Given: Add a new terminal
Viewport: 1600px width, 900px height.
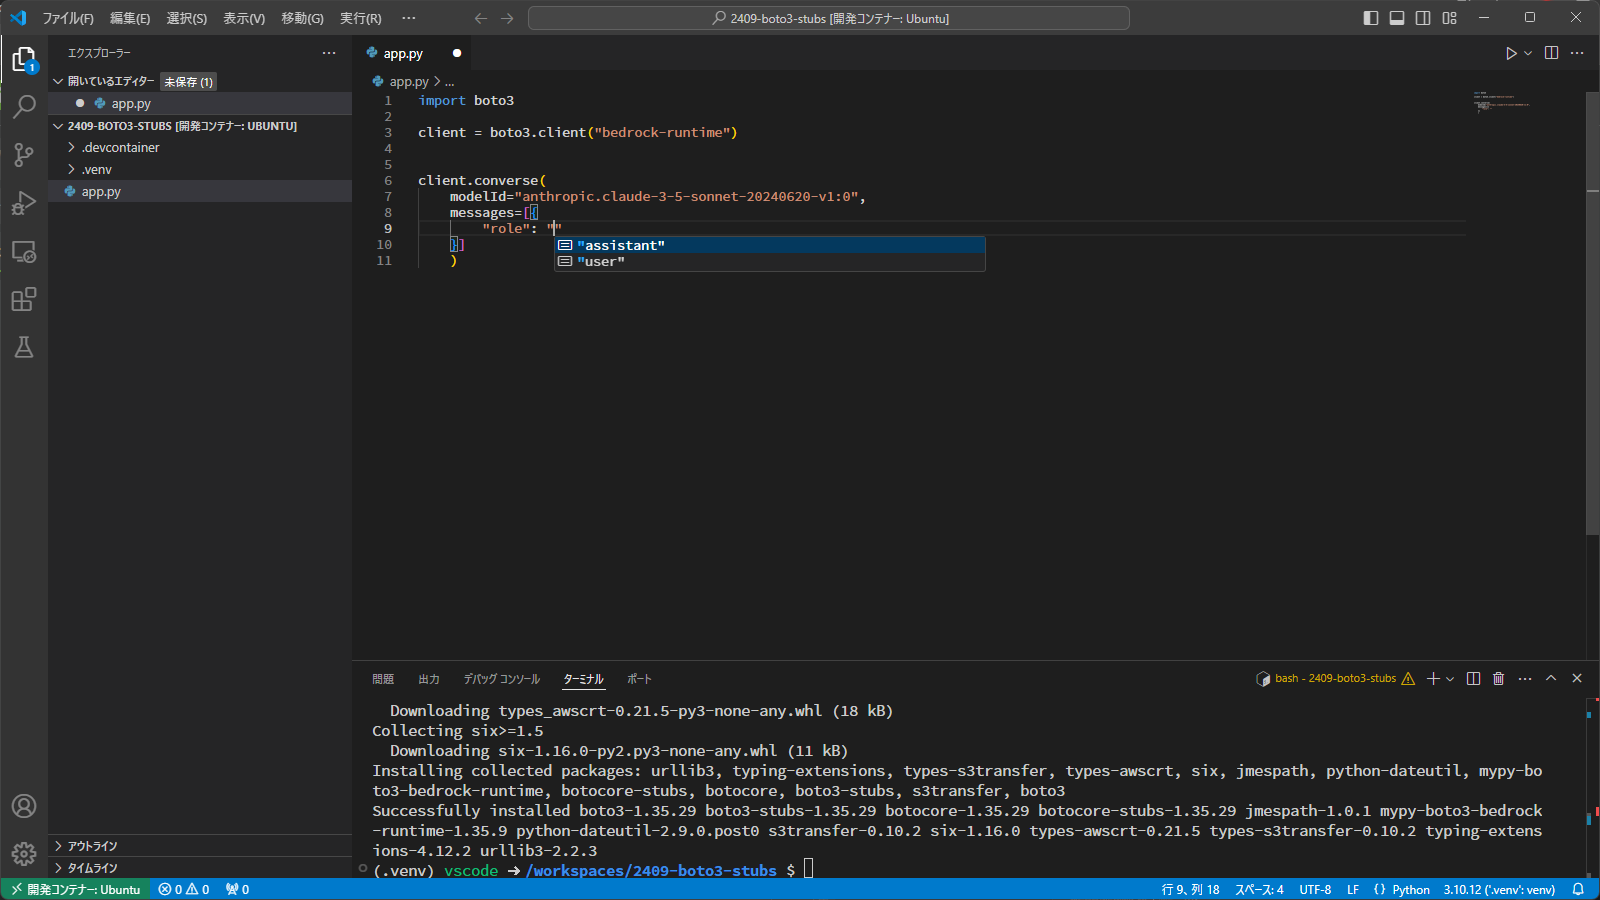Looking at the screenshot, I should (x=1433, y=679).
